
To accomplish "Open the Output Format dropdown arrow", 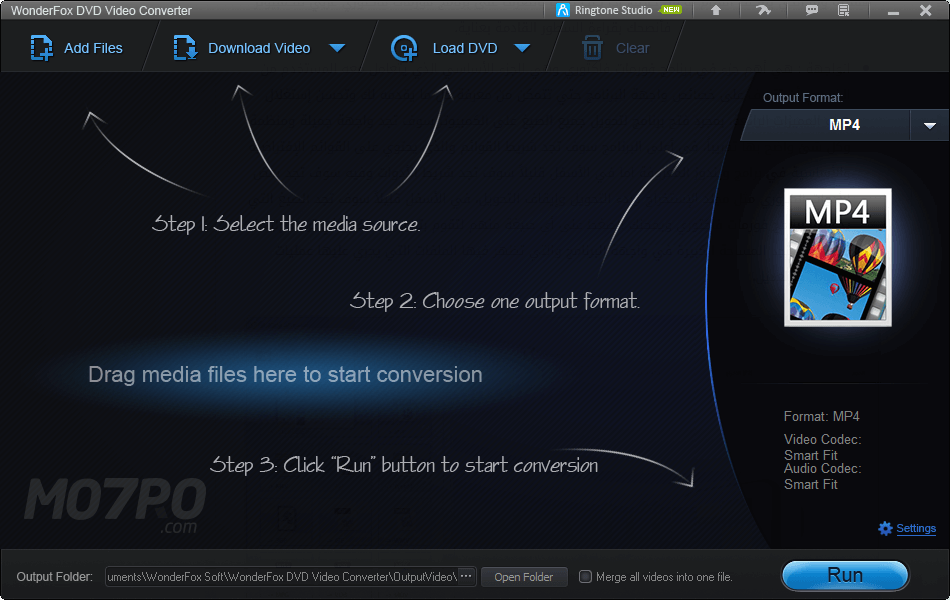I will tap(929, 125).
